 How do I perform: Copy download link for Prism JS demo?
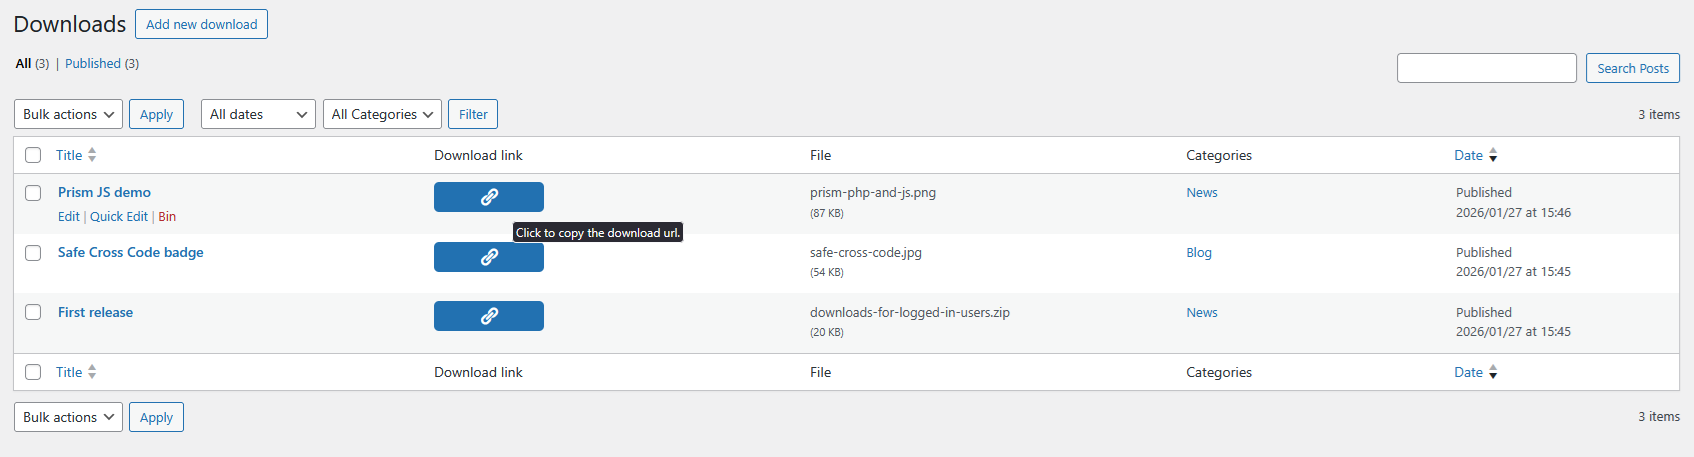pos(488,197)
